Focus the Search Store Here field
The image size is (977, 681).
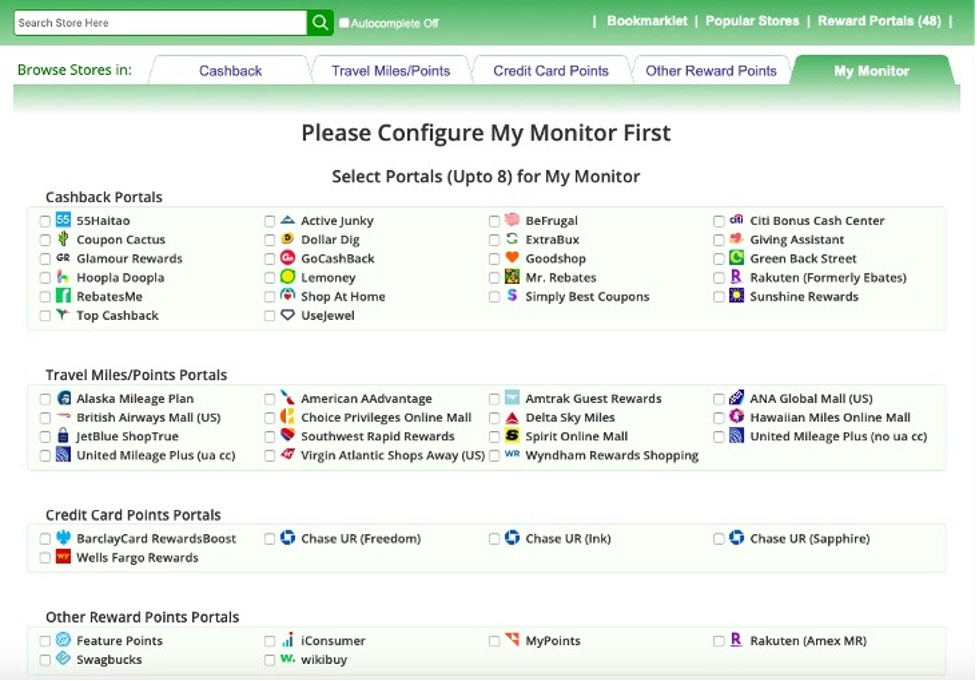pyautogui.click(x=160, y=23)
